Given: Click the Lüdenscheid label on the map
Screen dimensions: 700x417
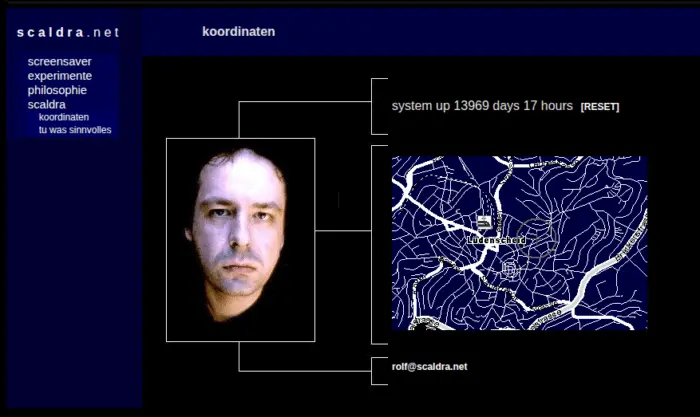Looking at the screenshot, I should pyautogui.click(x=496, y=240).
